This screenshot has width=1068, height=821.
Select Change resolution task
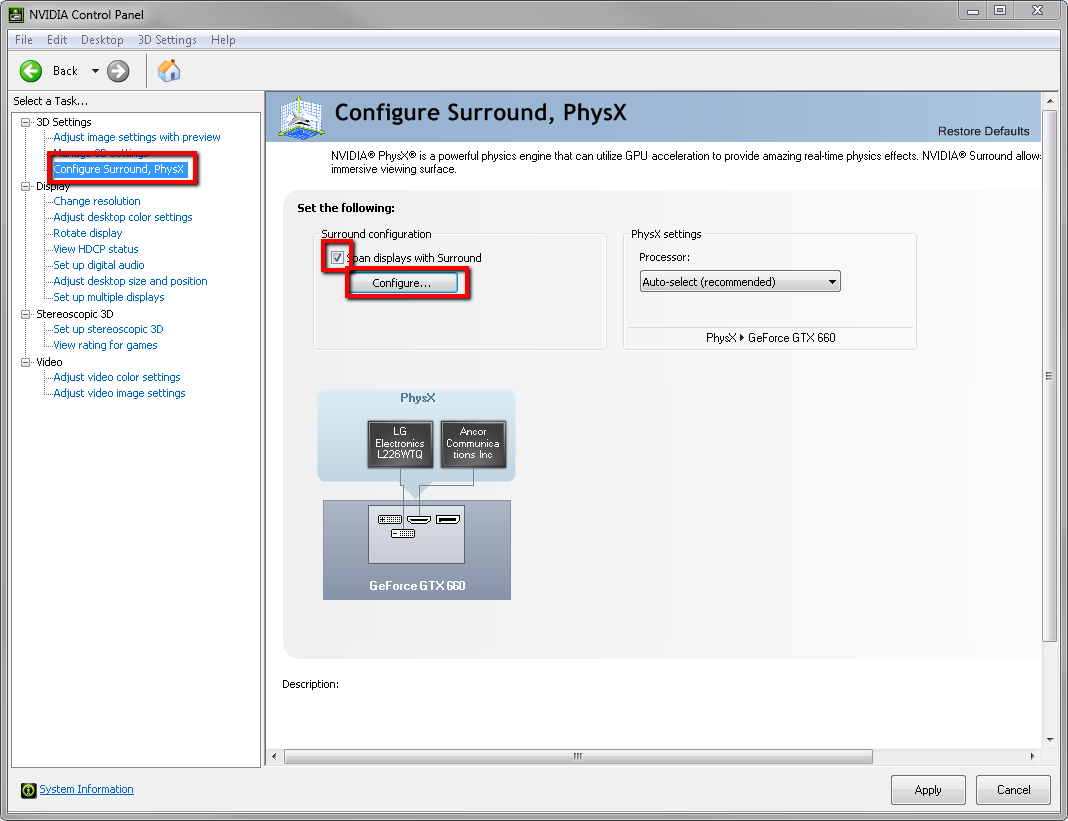point(97,201)
